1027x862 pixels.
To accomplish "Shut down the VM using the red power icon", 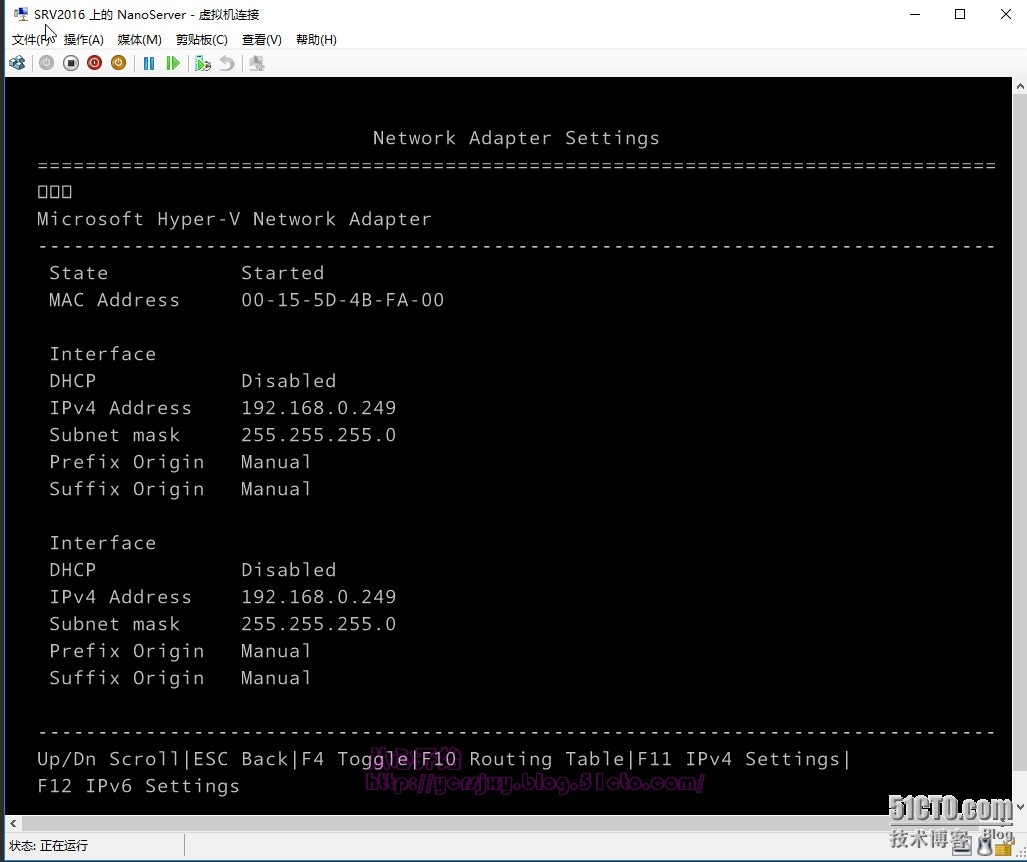I will (94, 63).
